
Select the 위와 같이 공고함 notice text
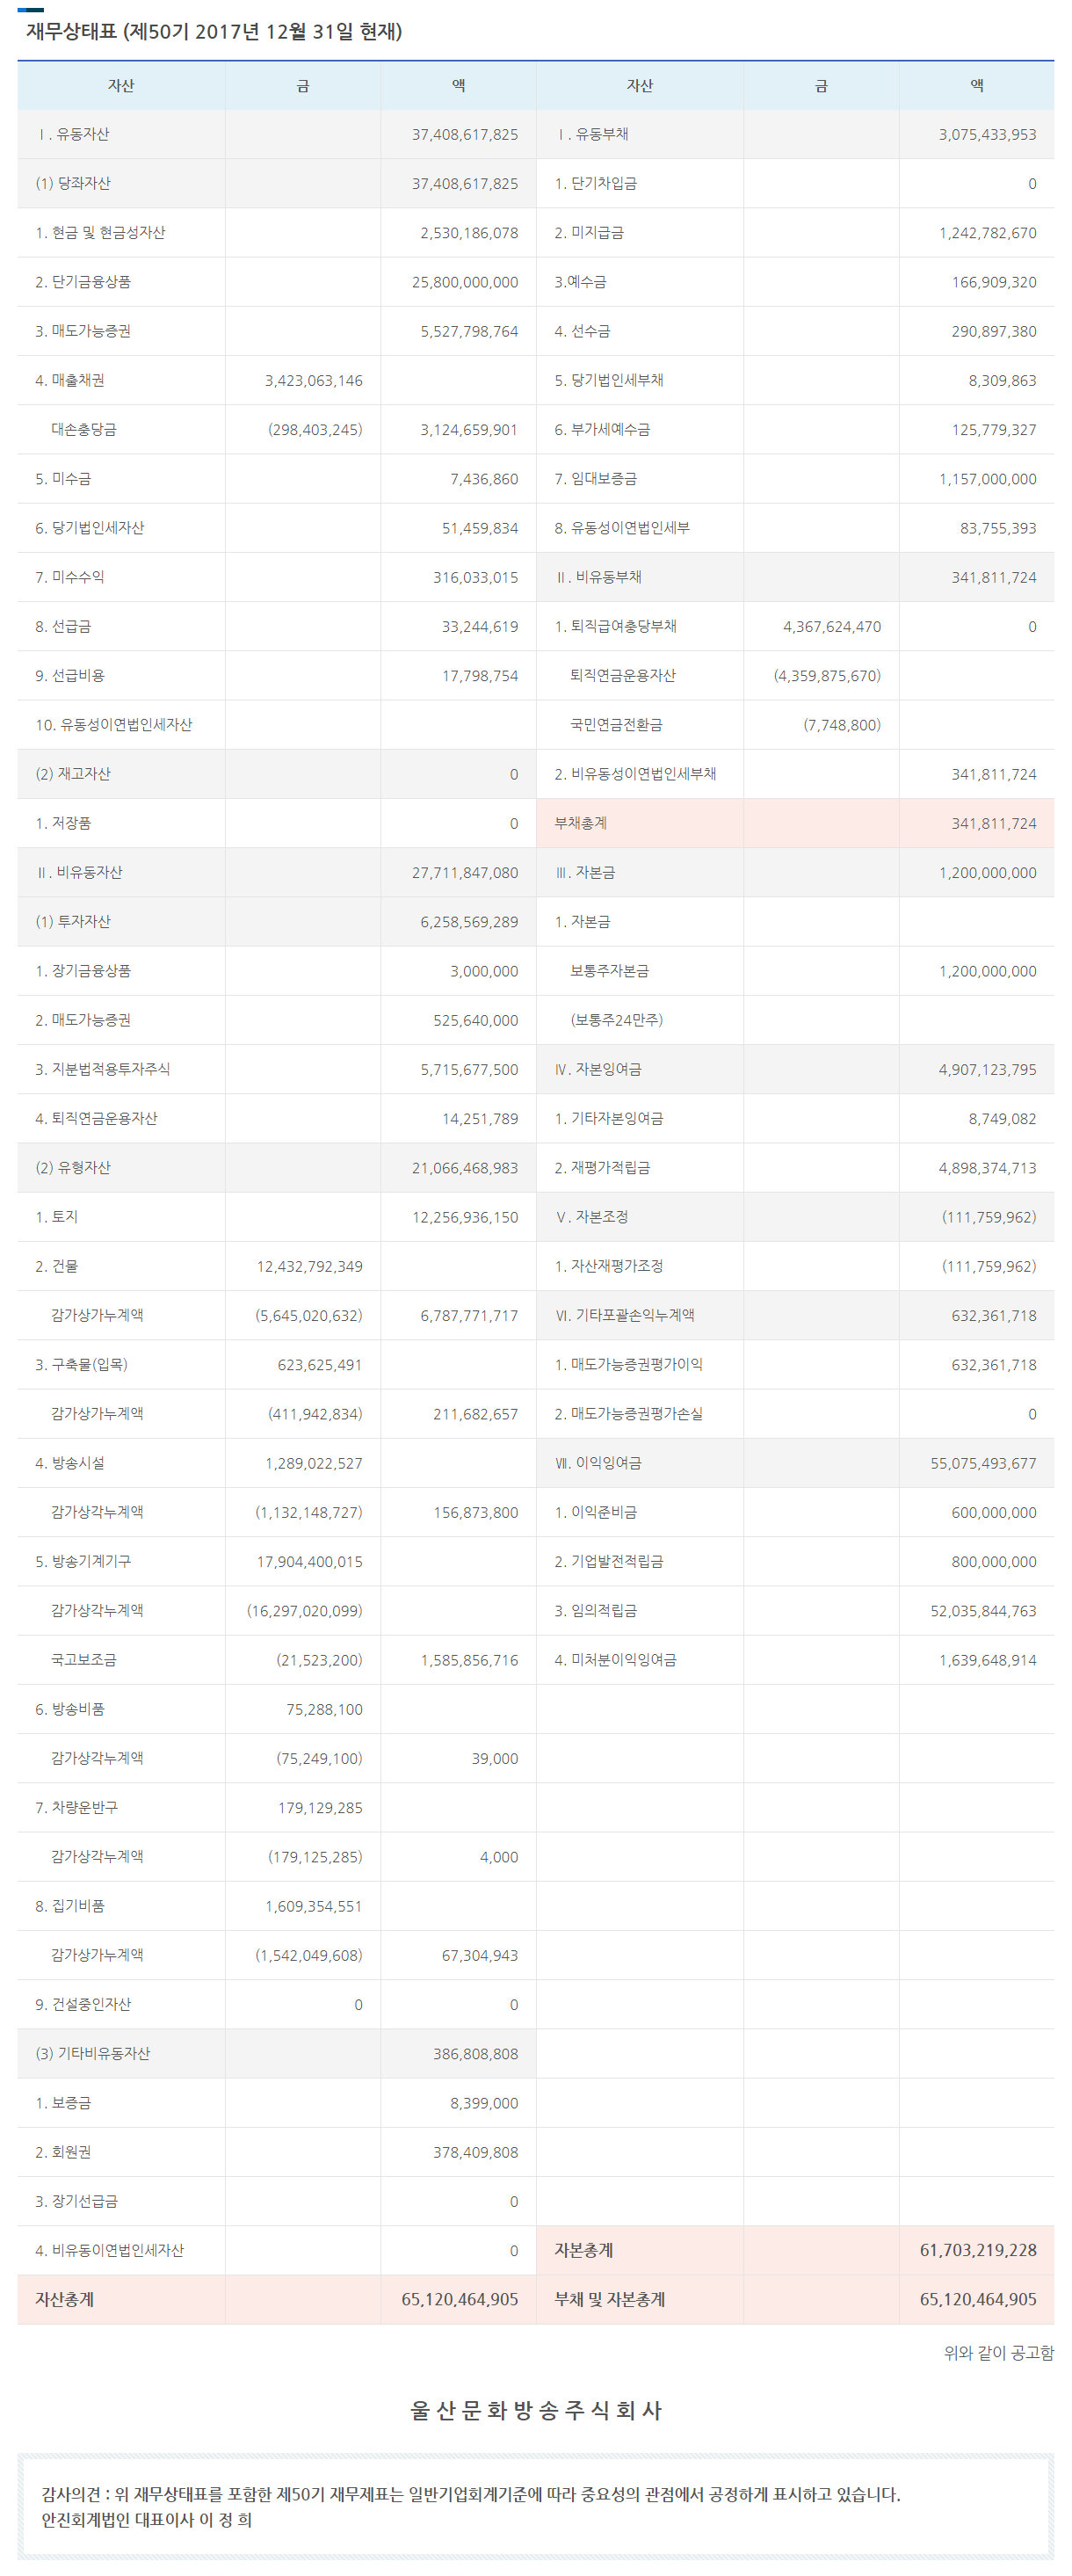pos(998,2353)
